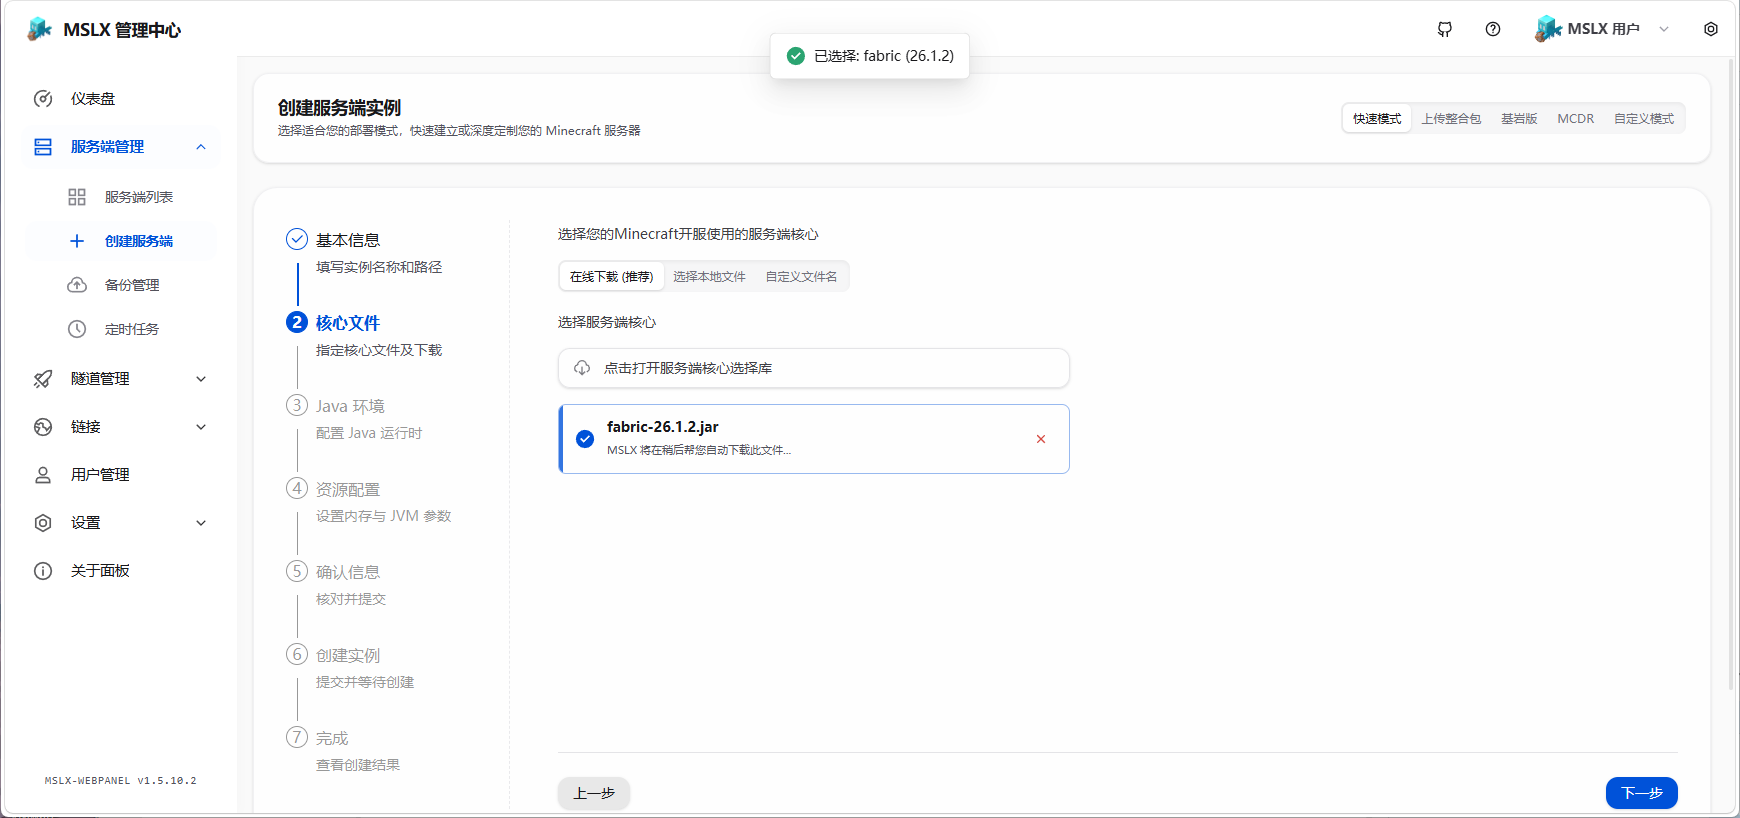
Task: Click the 备份管理 cloud upload icon
Action: 77,285
